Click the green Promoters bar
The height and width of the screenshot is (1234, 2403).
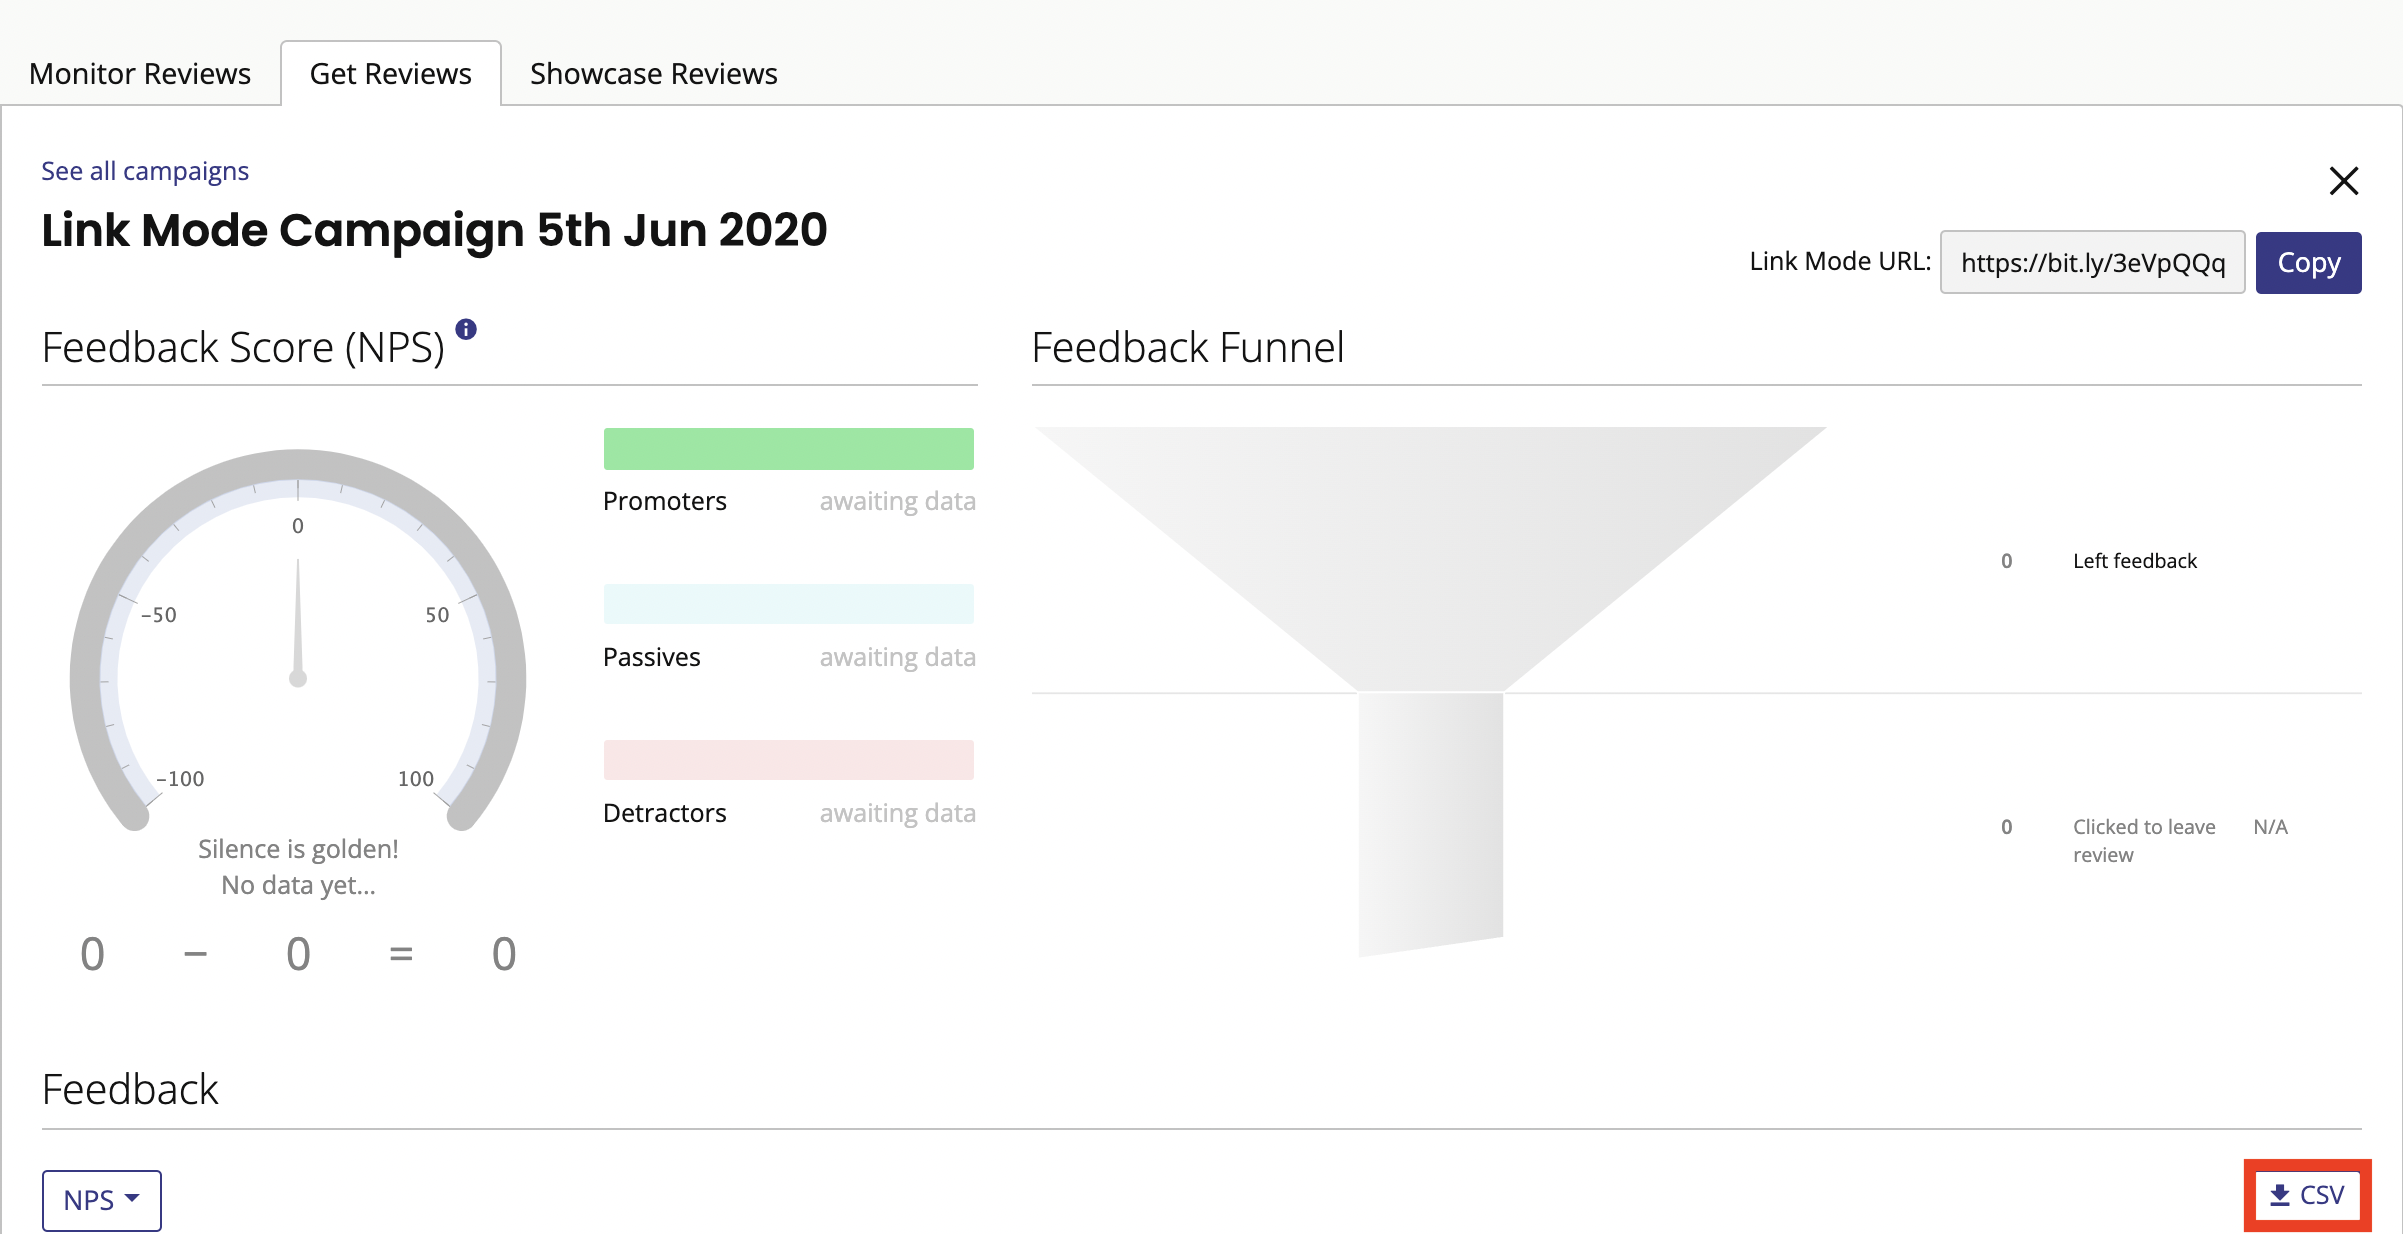coord(788,449)
